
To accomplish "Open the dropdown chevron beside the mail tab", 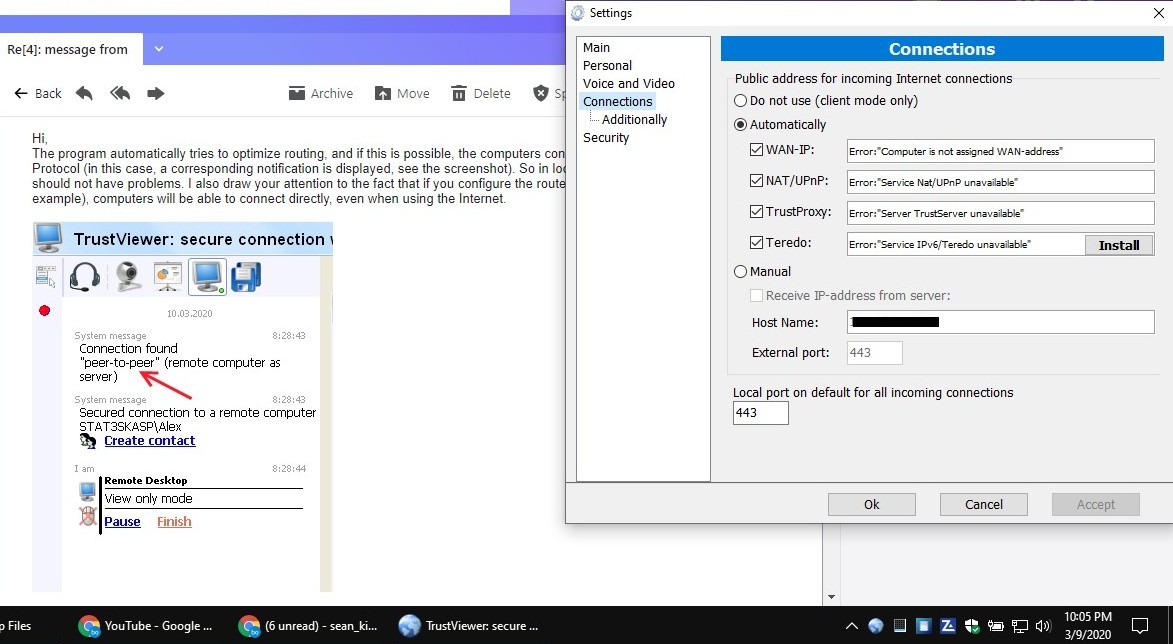I will pos(159,49).
